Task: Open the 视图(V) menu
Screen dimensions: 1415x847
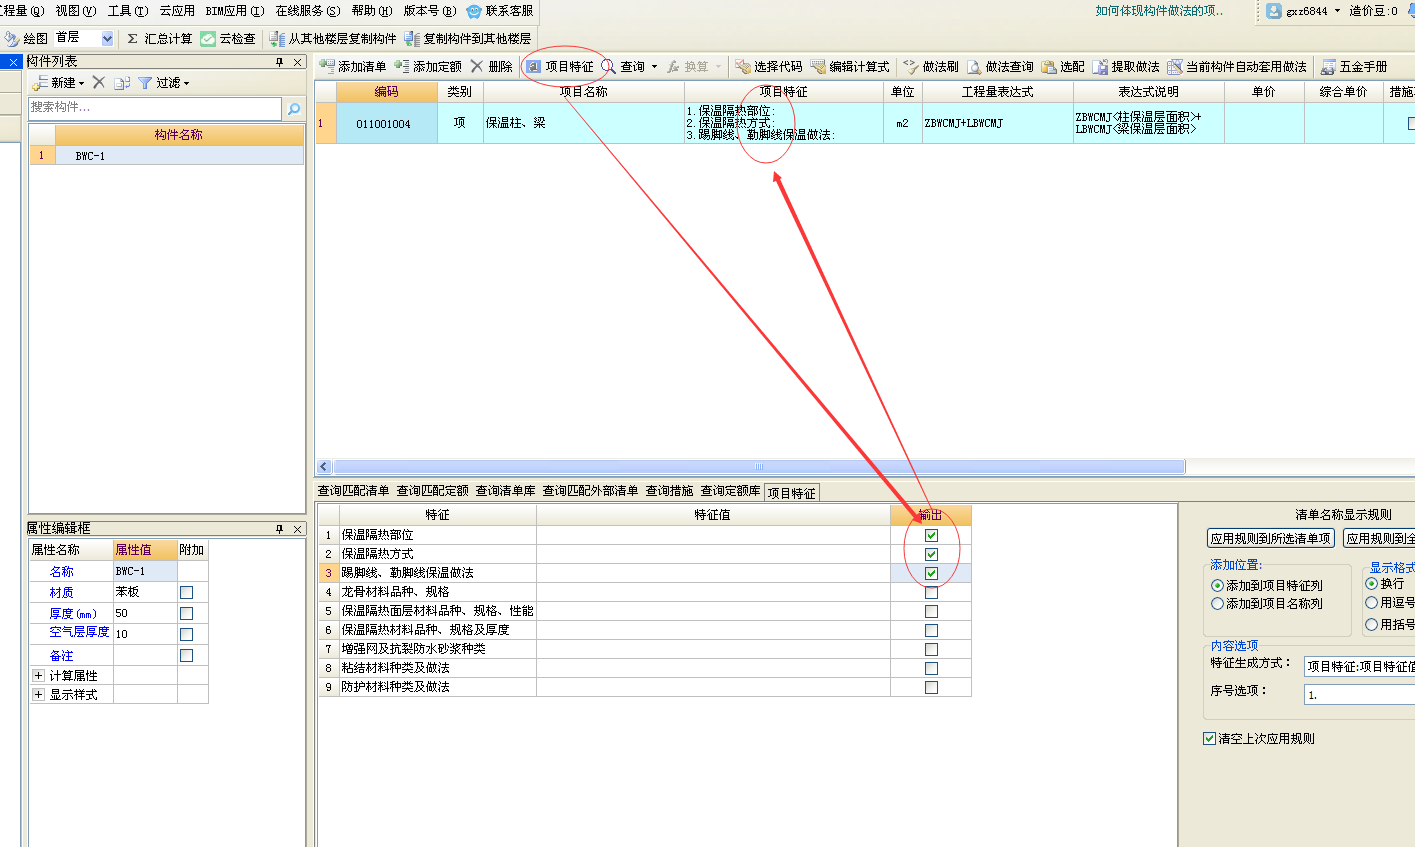Action: (x=76, y=11)
